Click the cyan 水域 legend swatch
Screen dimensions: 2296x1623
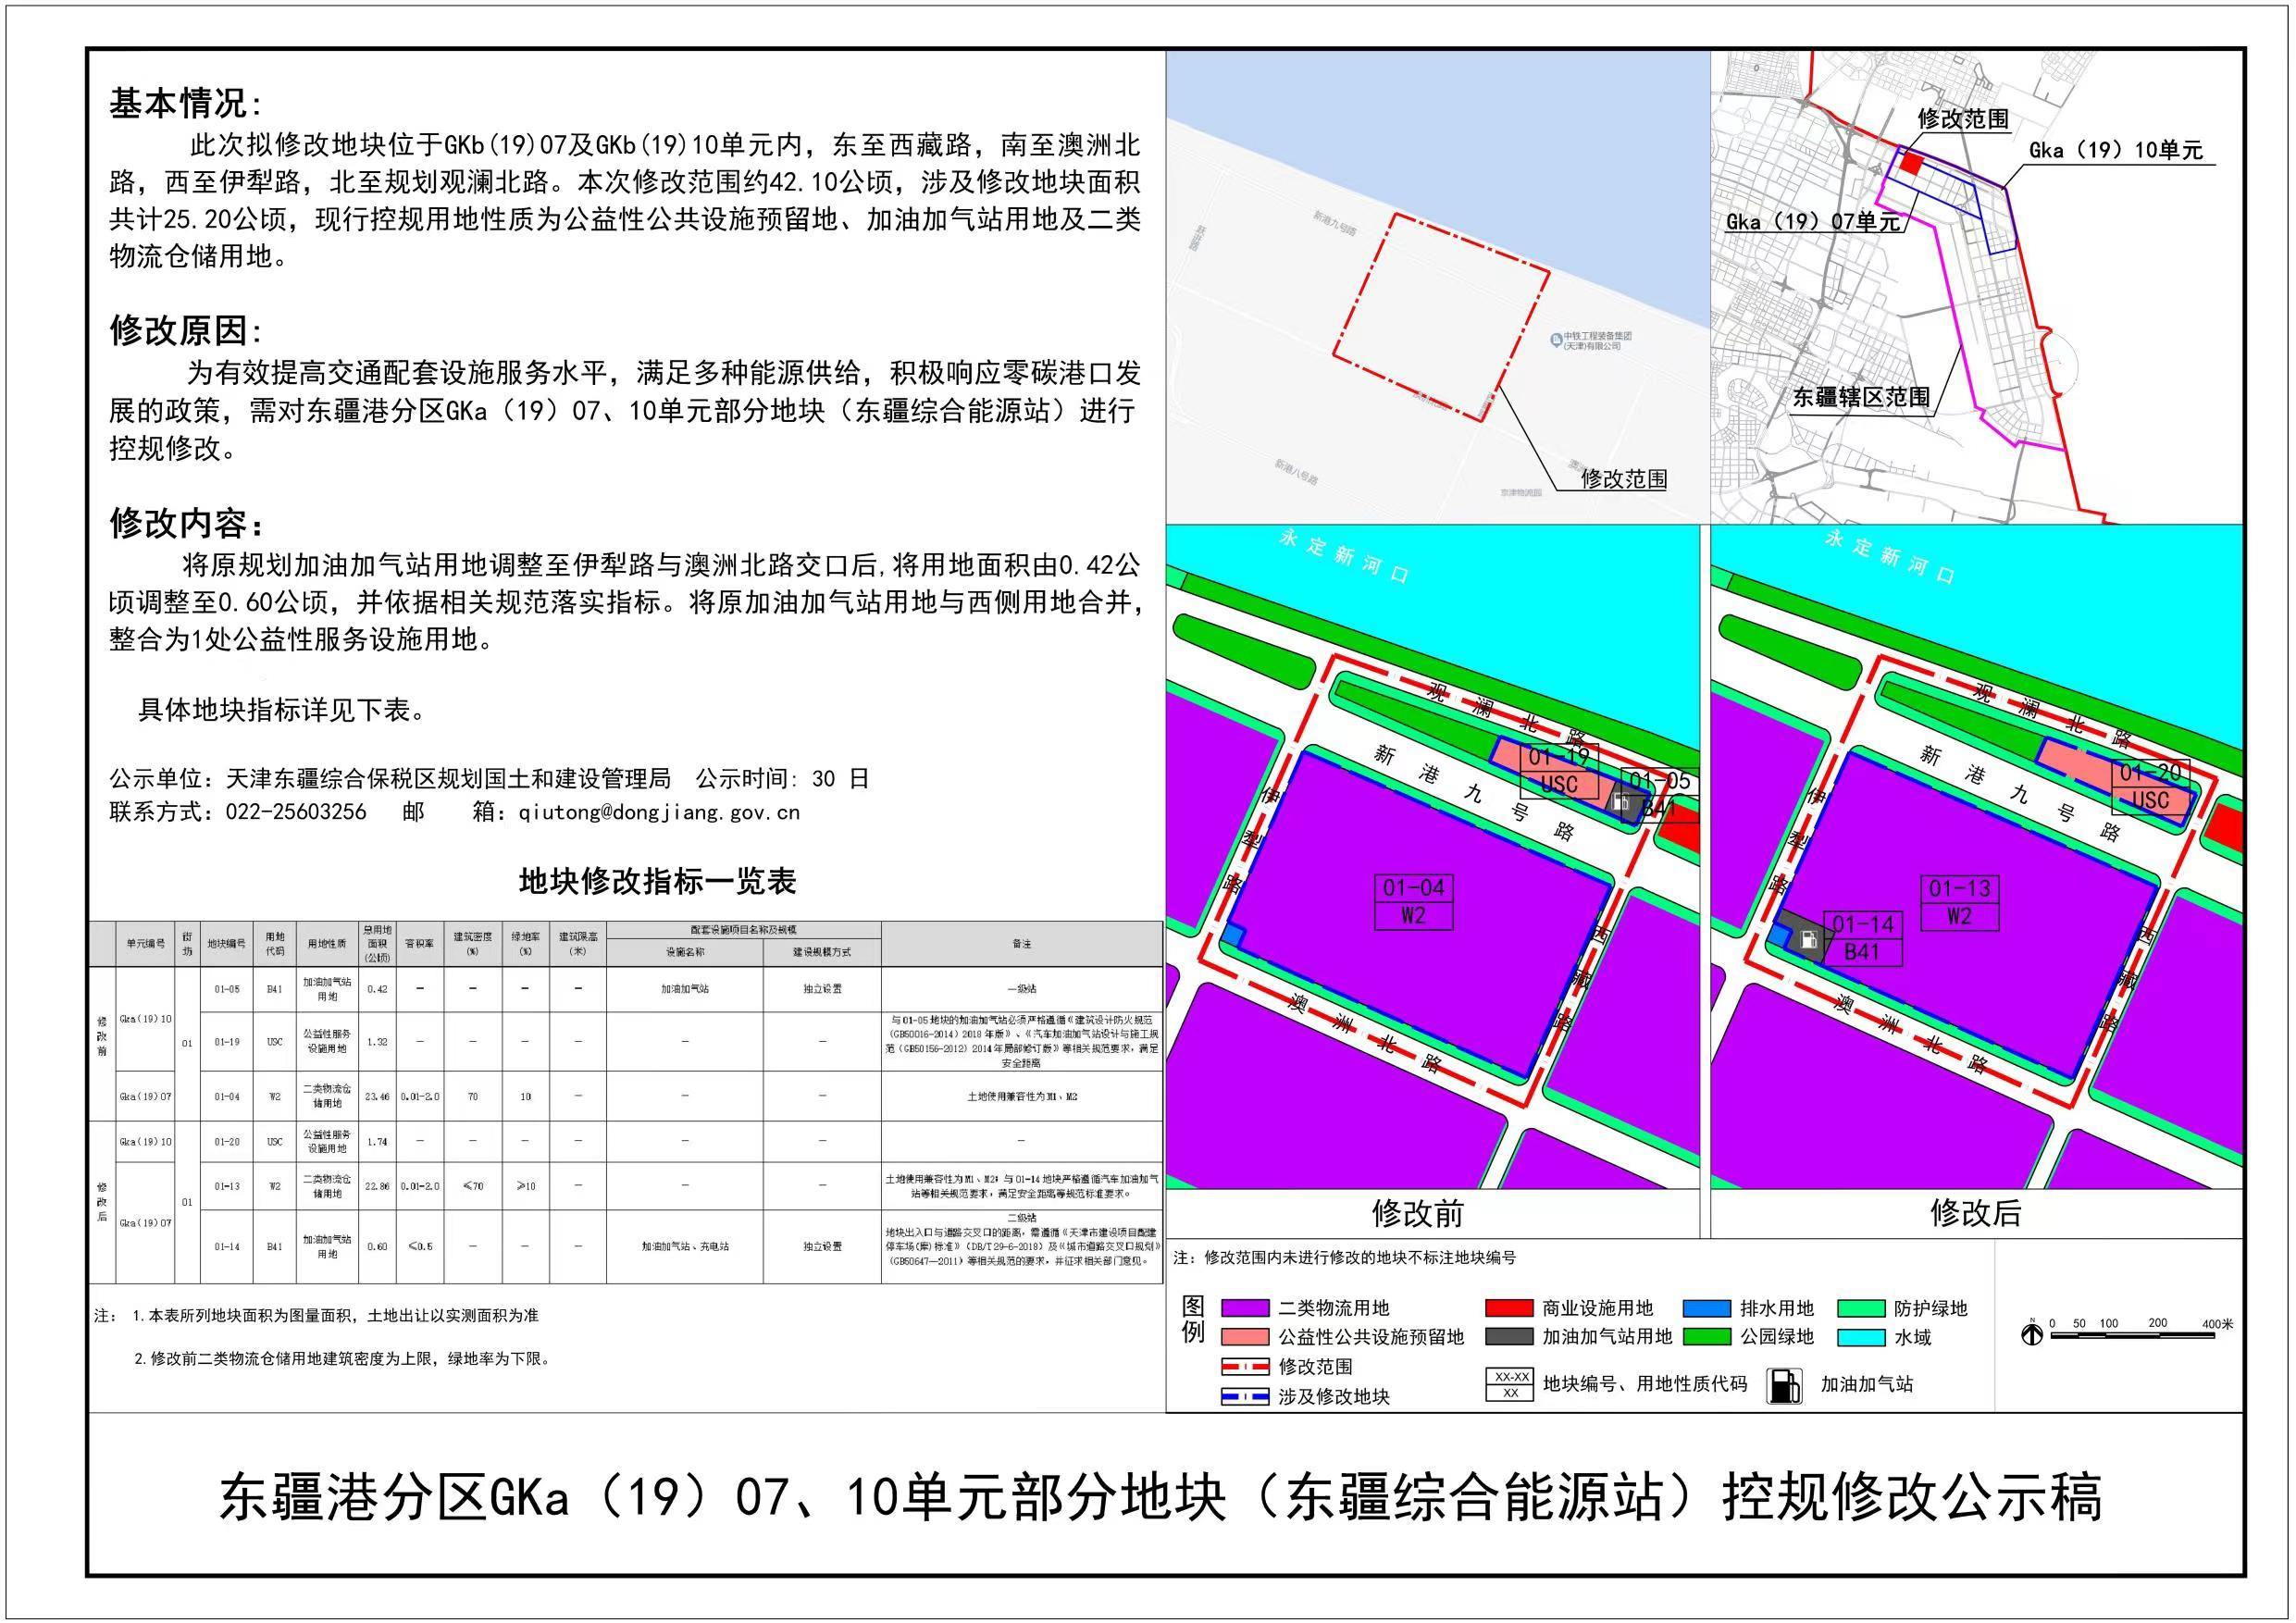click(x=1860, y=1337)
